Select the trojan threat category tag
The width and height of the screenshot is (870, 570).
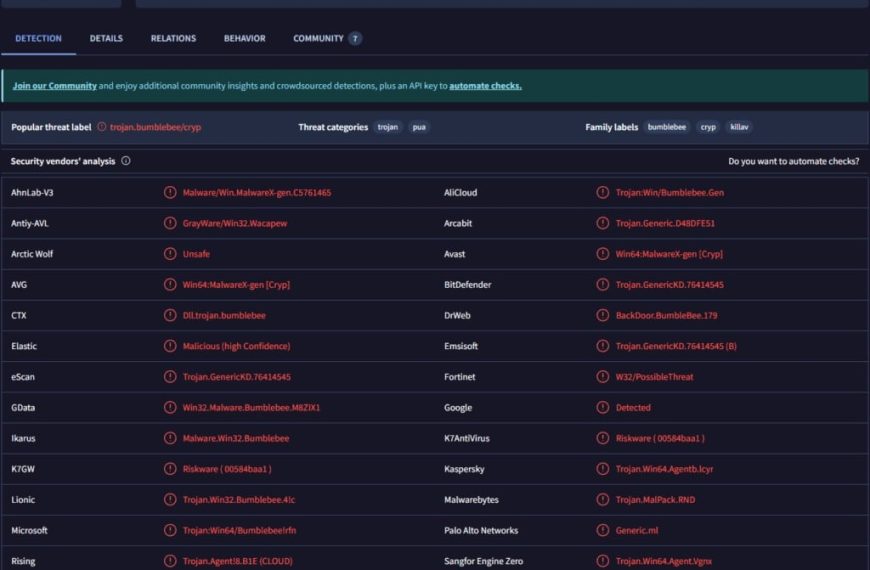[x=387, y=127]
